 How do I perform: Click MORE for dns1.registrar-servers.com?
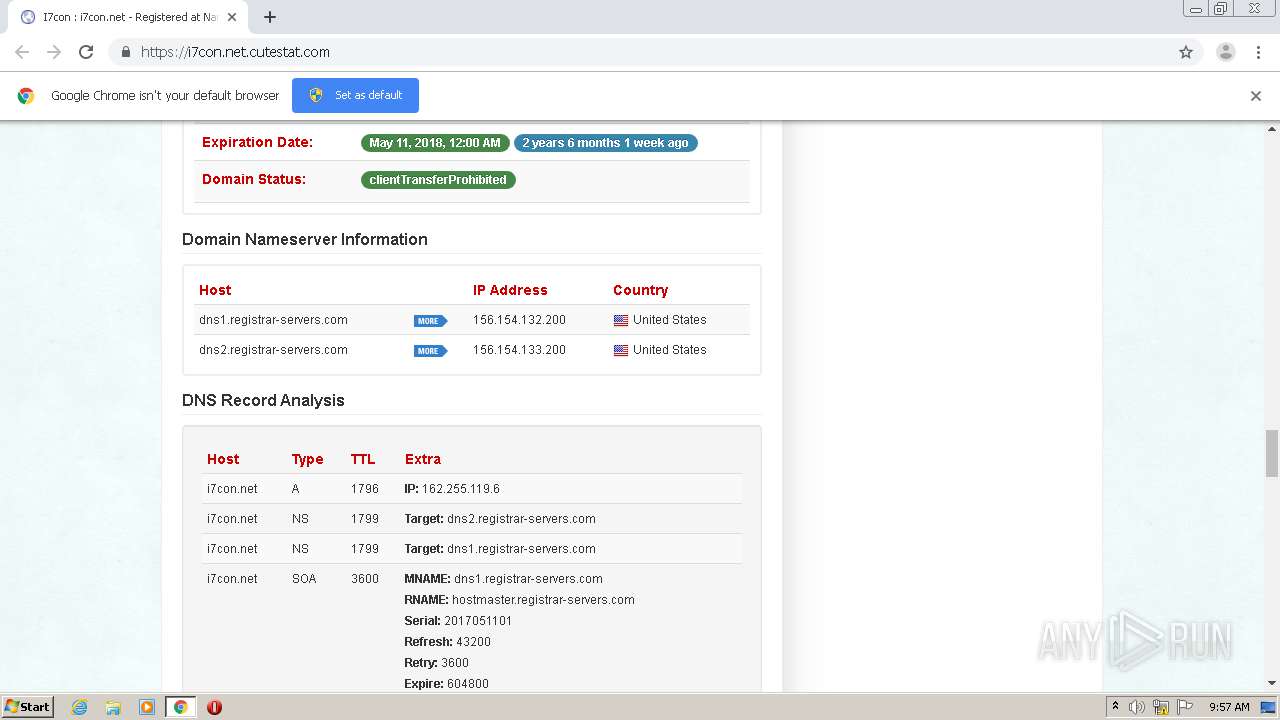[430, 321]
